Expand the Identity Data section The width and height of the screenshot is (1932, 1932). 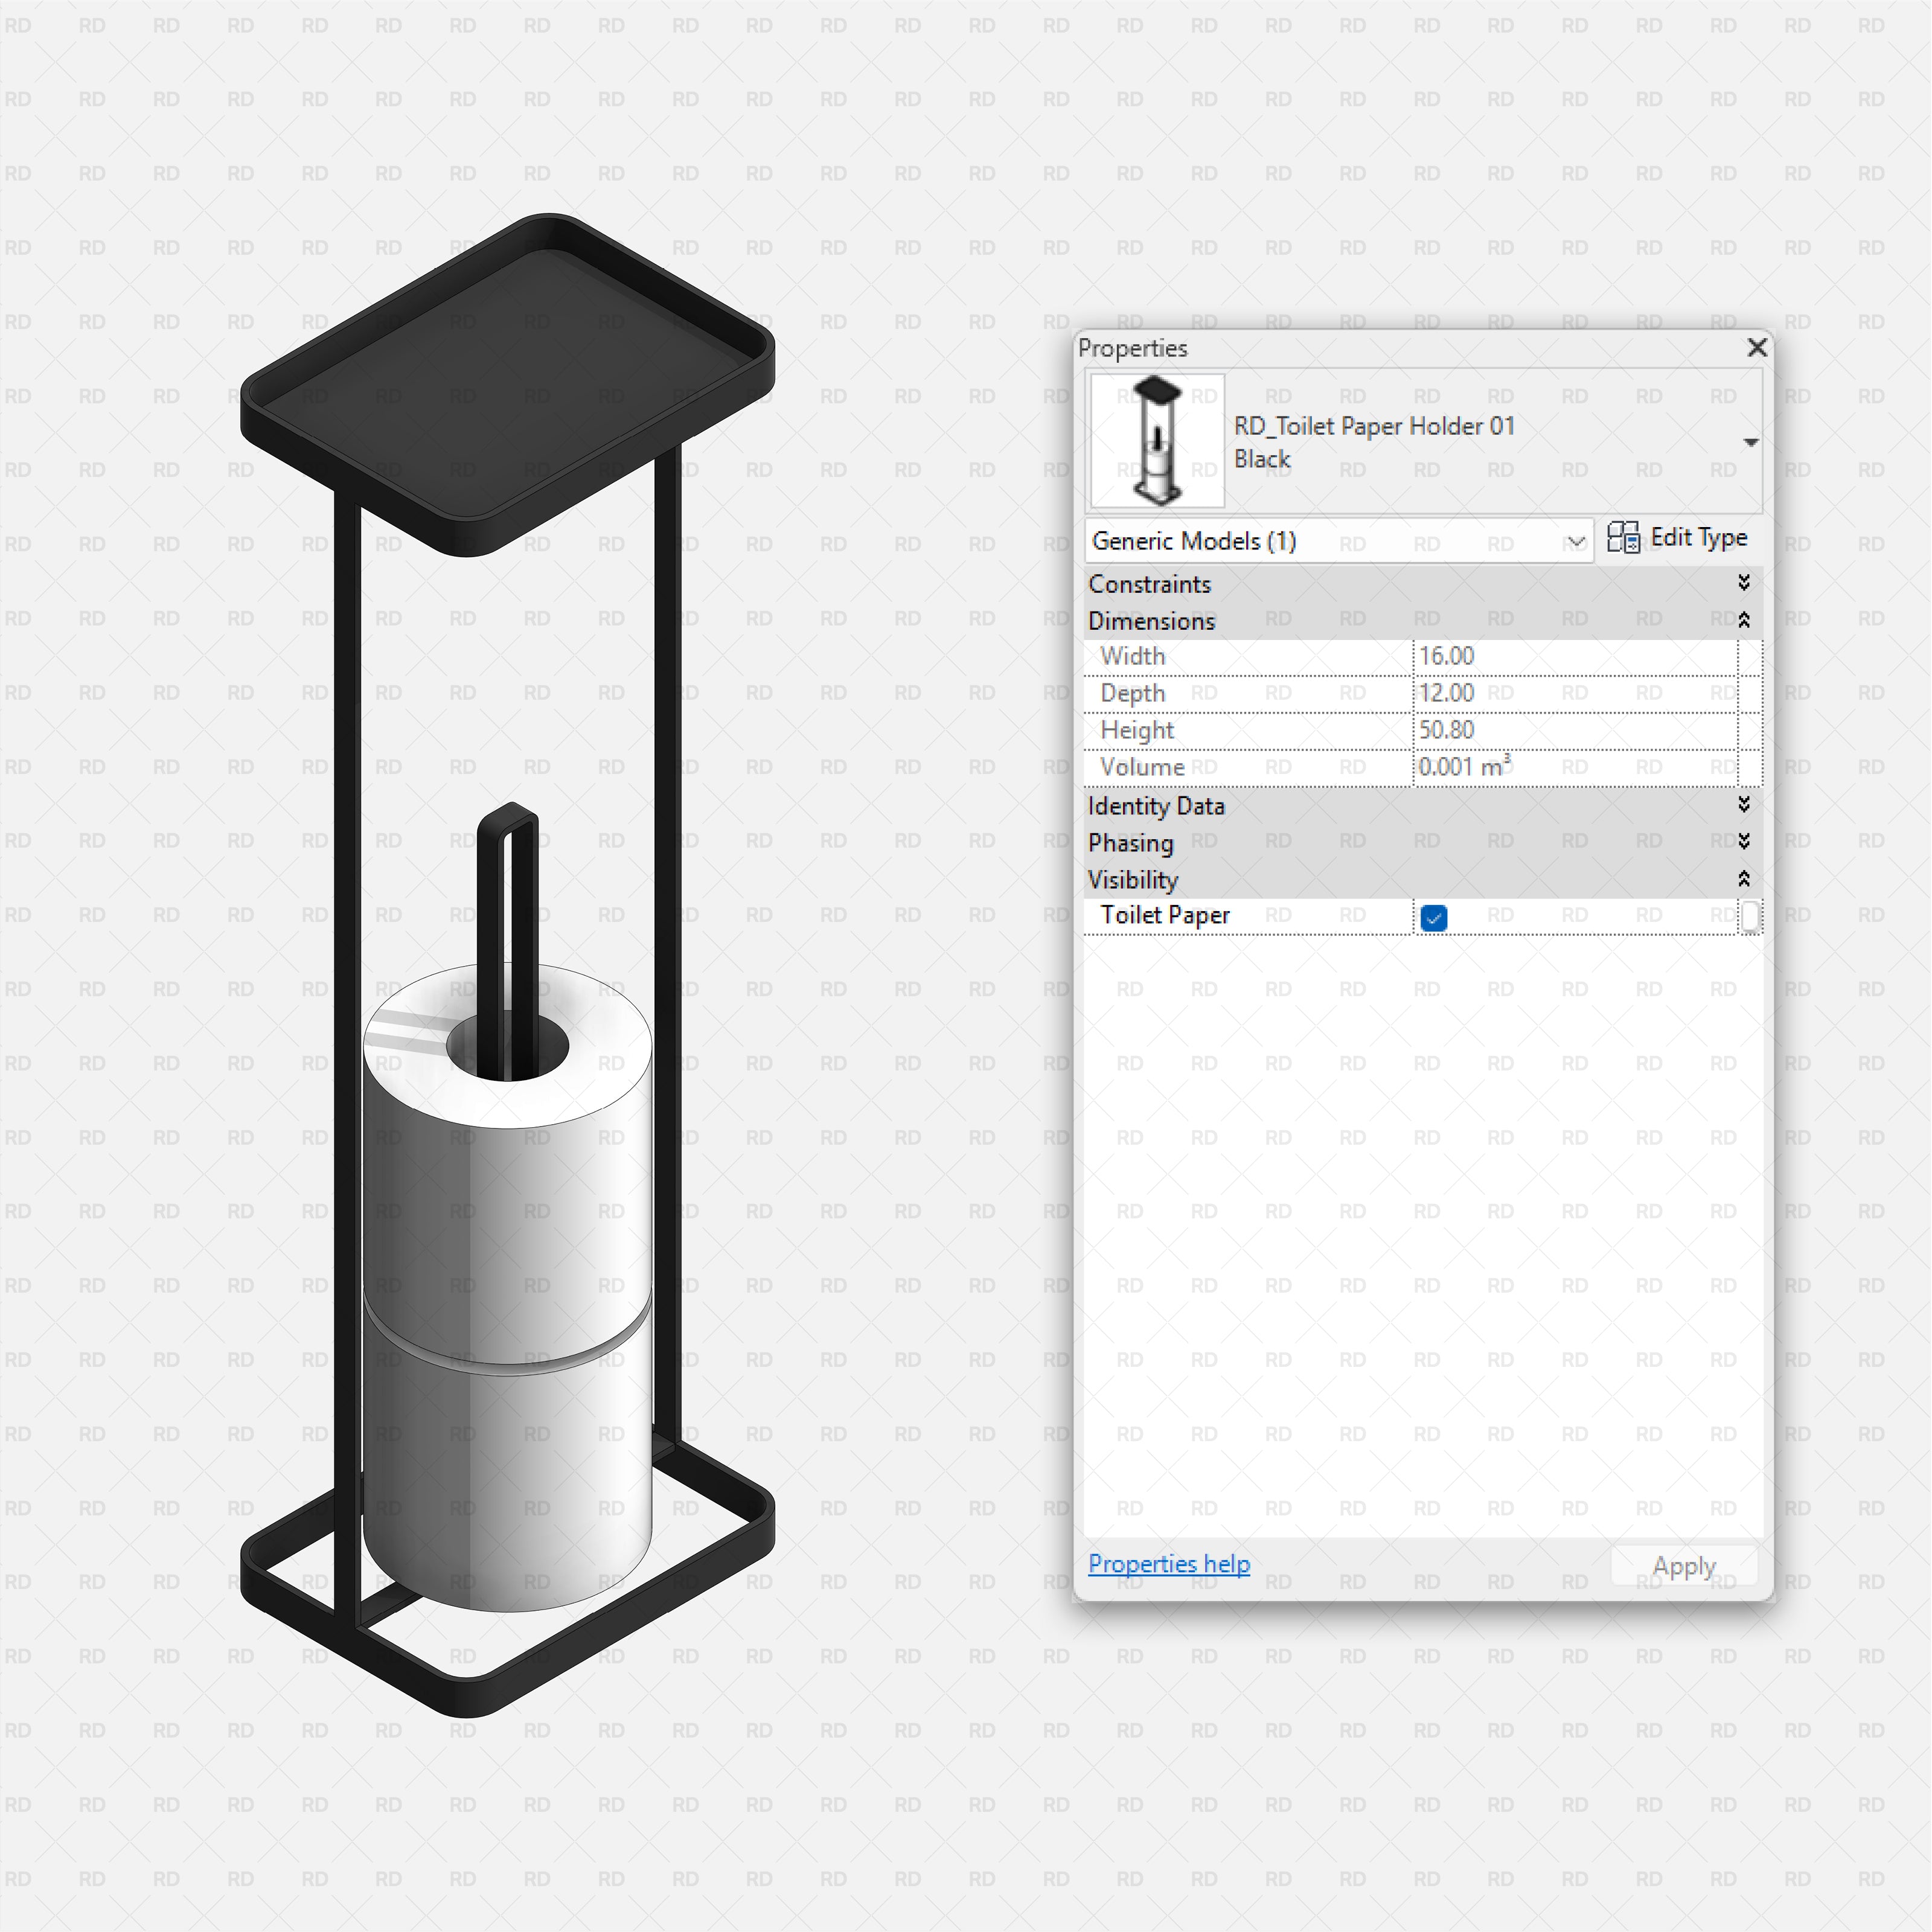coord(1744,805)
